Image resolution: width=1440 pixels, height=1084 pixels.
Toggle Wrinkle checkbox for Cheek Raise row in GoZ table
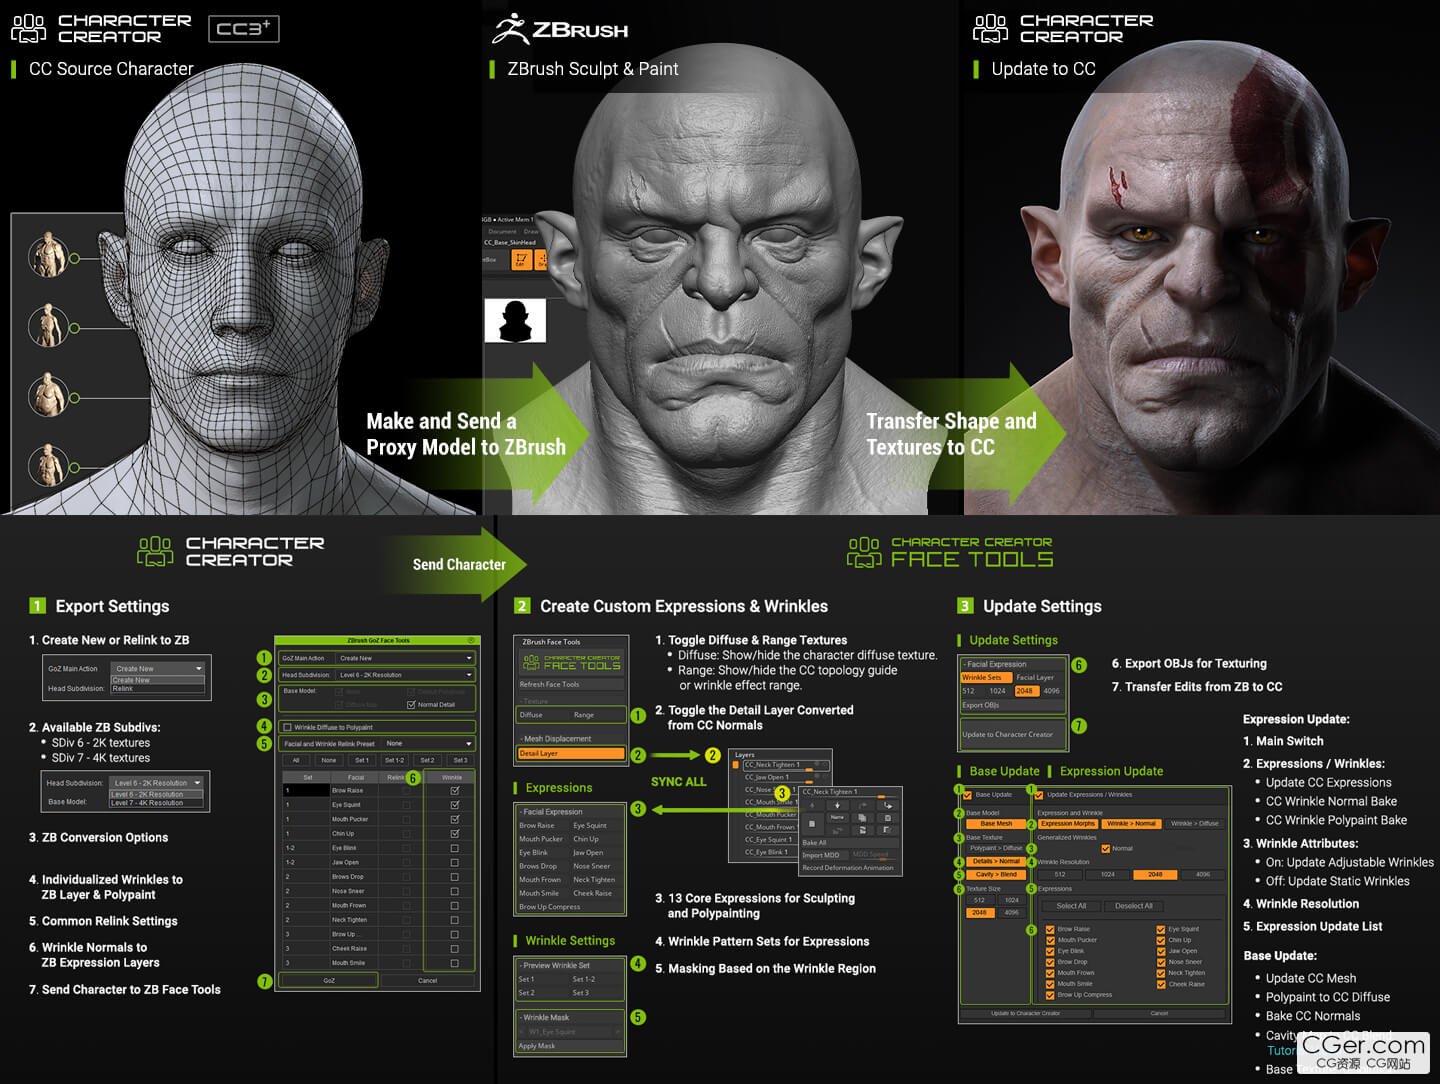[x=455, y=949]
